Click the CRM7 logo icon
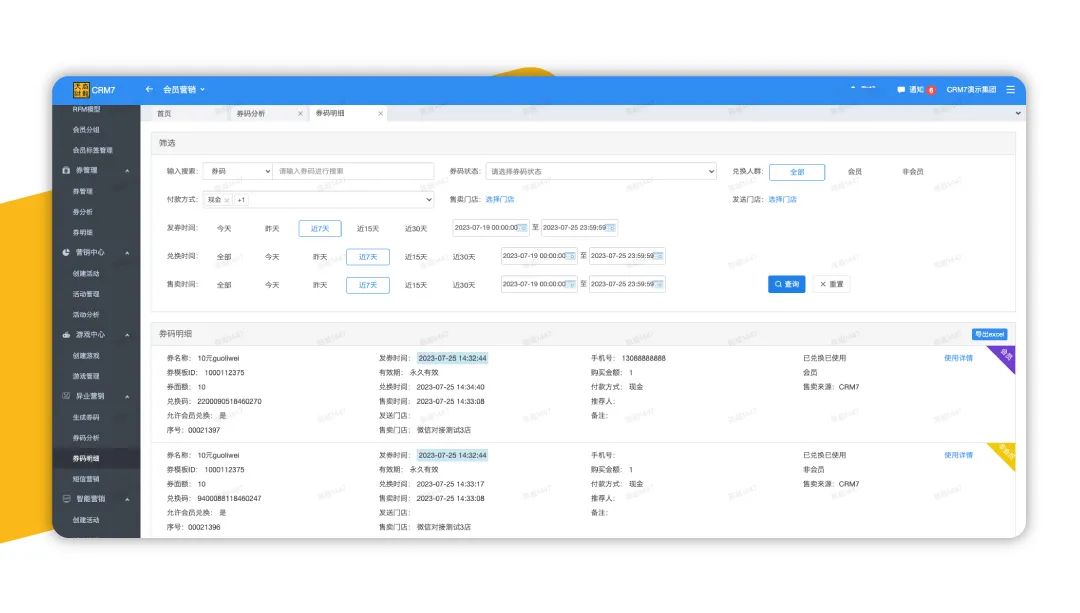This screenshot has width=1080, height=613. pos(81,90)
